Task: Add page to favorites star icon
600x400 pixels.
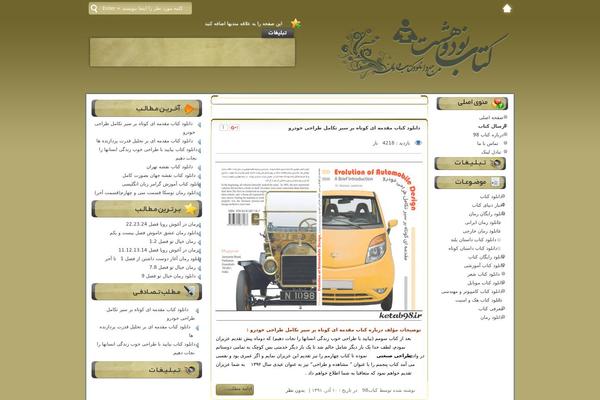Action: 295,24
